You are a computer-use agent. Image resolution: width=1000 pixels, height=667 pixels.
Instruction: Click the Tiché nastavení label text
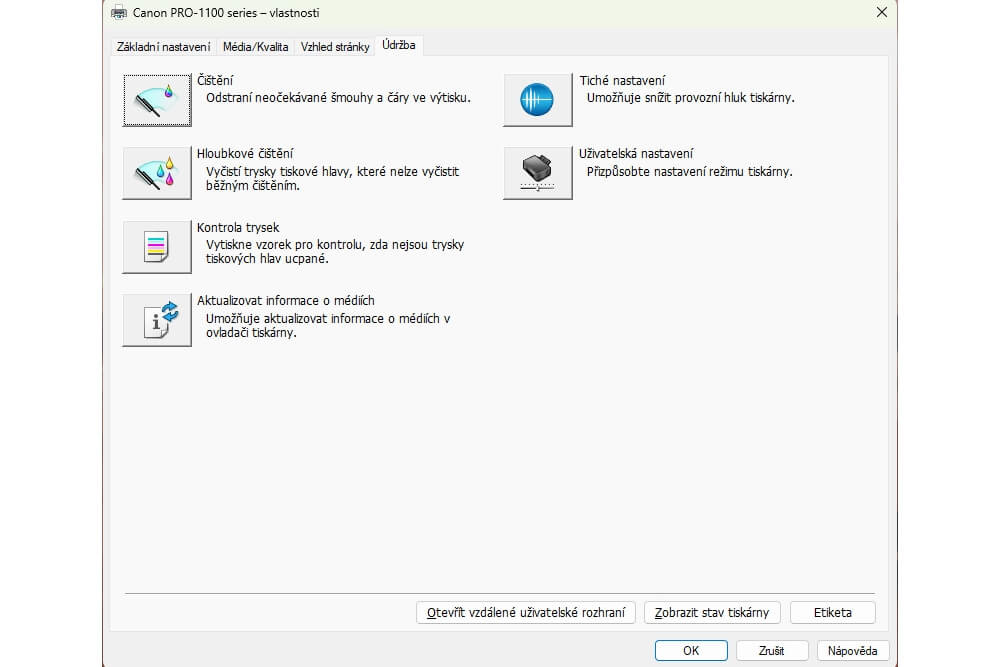[622, 80]
